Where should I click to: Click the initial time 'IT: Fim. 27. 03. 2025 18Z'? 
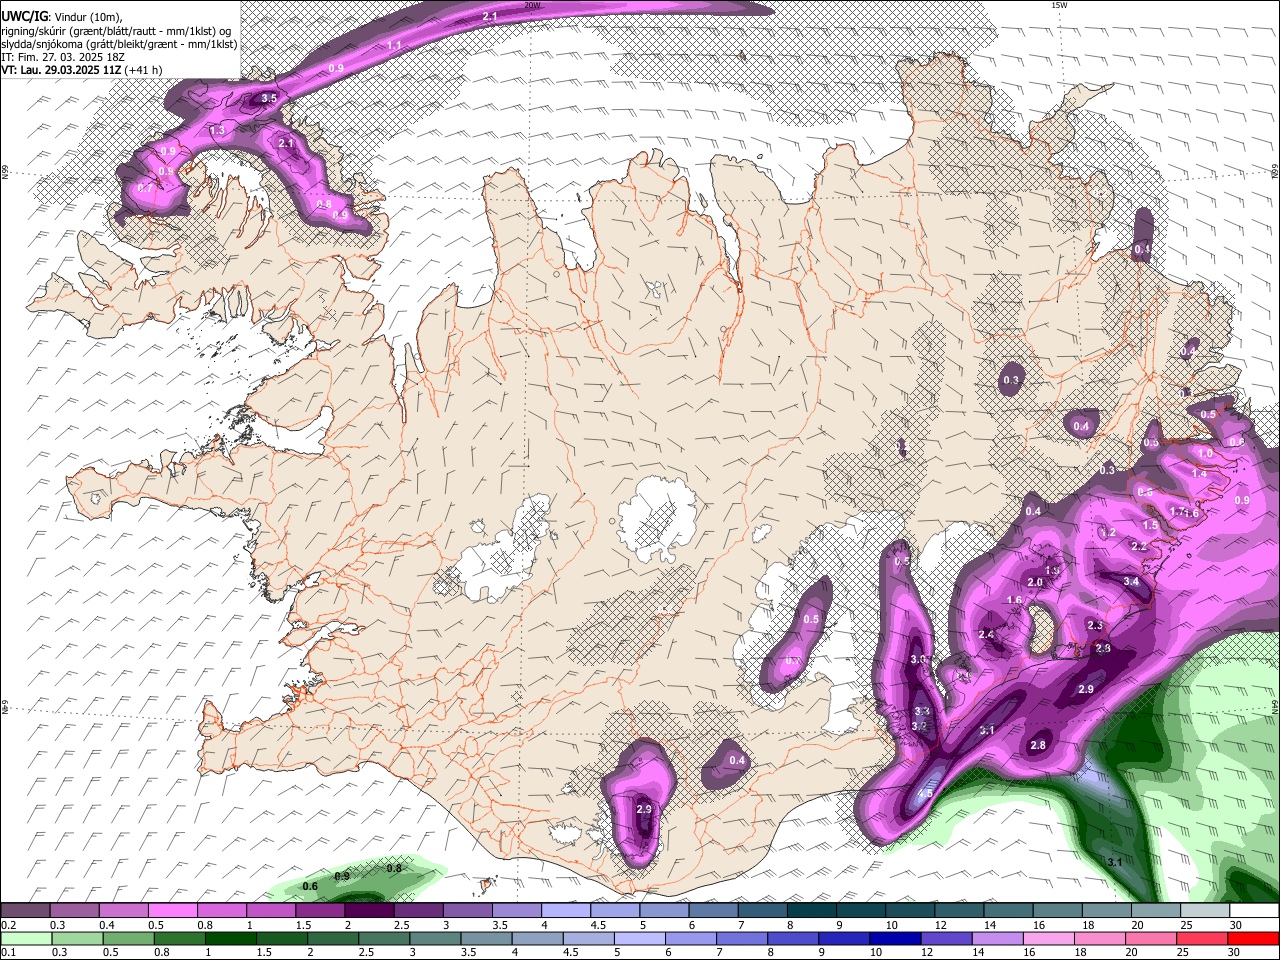(64, 57)
